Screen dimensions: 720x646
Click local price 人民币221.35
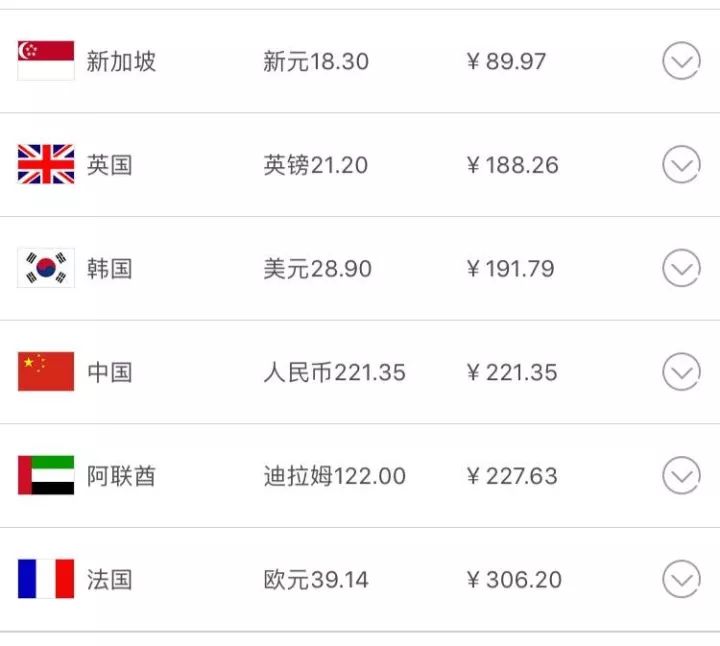click(334, 373)
